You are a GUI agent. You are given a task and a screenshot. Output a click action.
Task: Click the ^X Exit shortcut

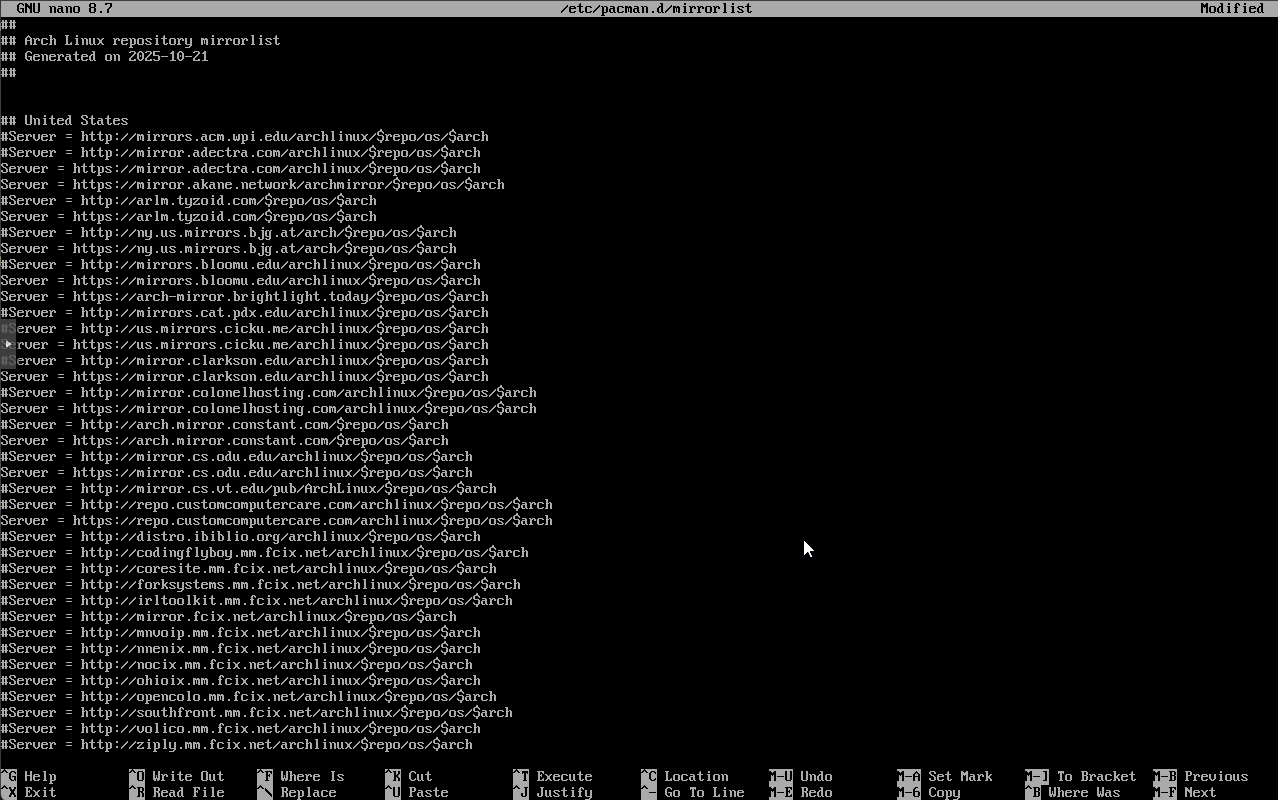29,792
